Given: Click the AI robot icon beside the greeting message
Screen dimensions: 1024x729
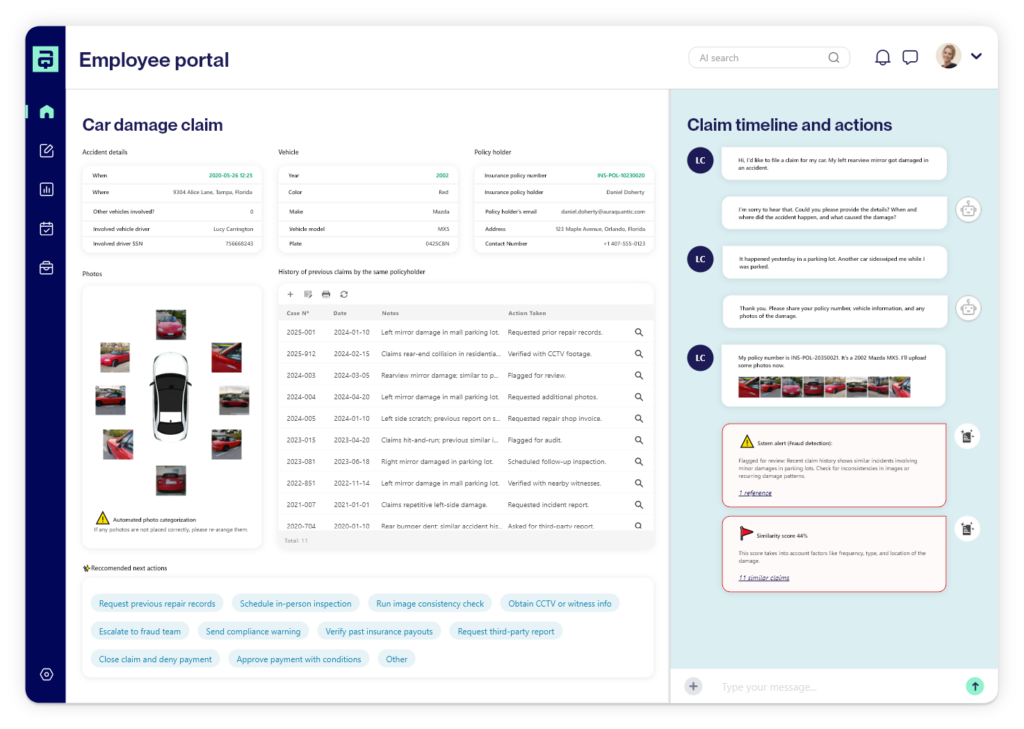Looking at the screenshot, I should point(968,210).
